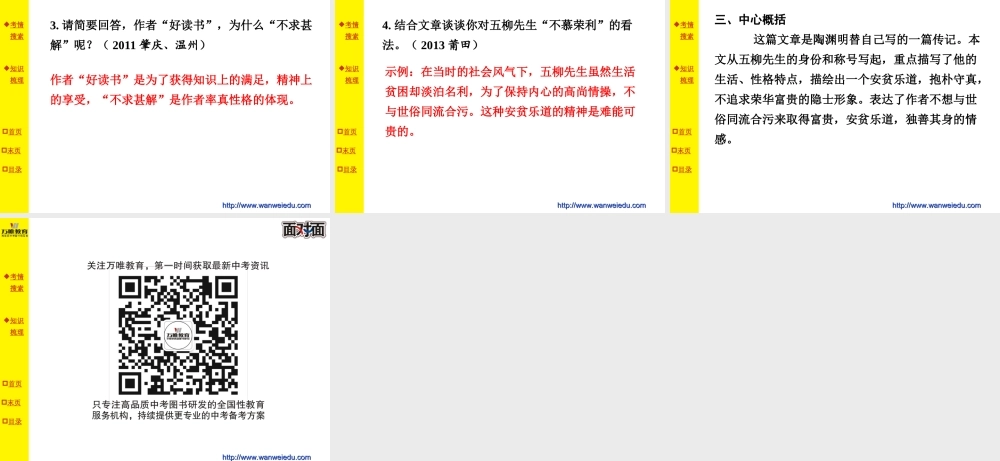Viewport: 1000px width, 461px height.
Task: Click text 关注万唯教育，第一时间获取最新中考资讯
Action: click(x=178, y=266)
